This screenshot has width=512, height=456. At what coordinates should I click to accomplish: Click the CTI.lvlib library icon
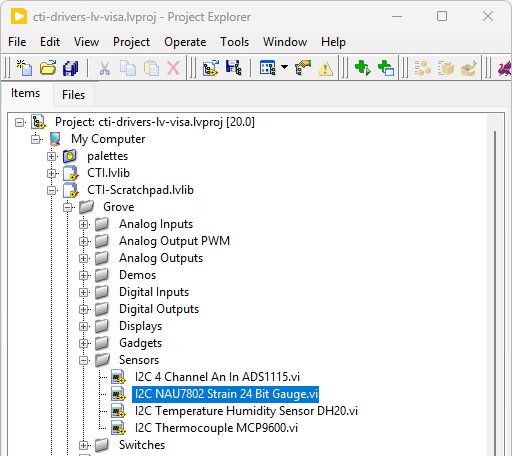click(x=71, y=173)
